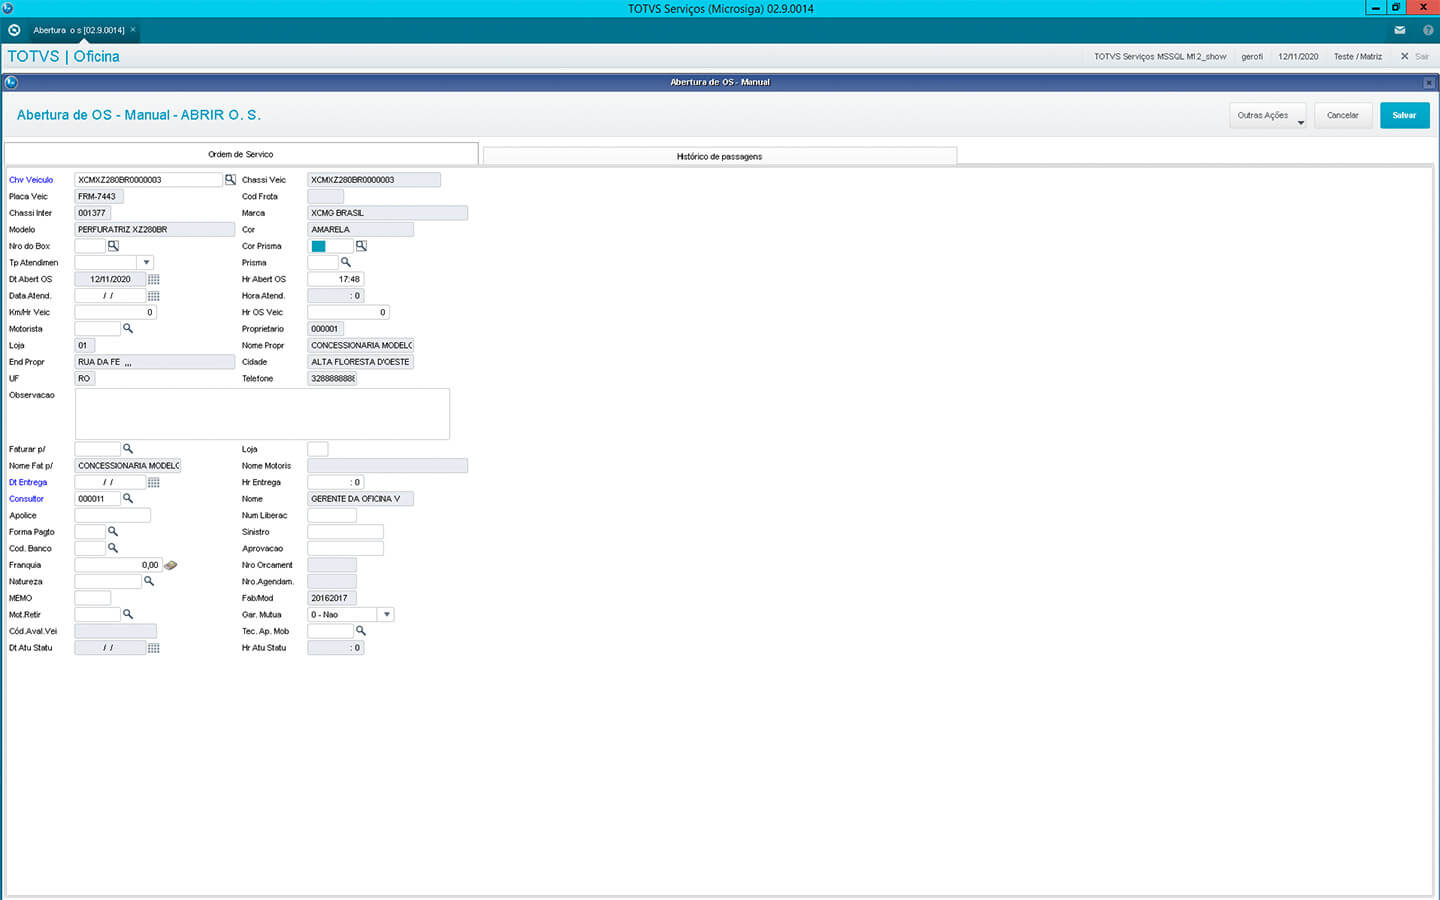Expand the Tp Atendimen dropdown
1440x900 pixels.
click(x=146, y=263)
